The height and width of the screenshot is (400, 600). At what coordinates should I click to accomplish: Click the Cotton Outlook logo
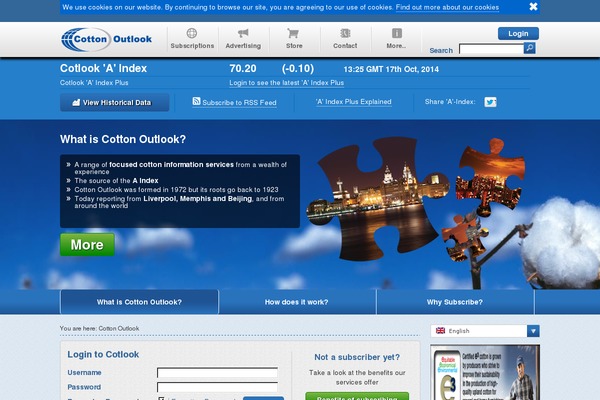pyautogui.click(x=106, y=39)
